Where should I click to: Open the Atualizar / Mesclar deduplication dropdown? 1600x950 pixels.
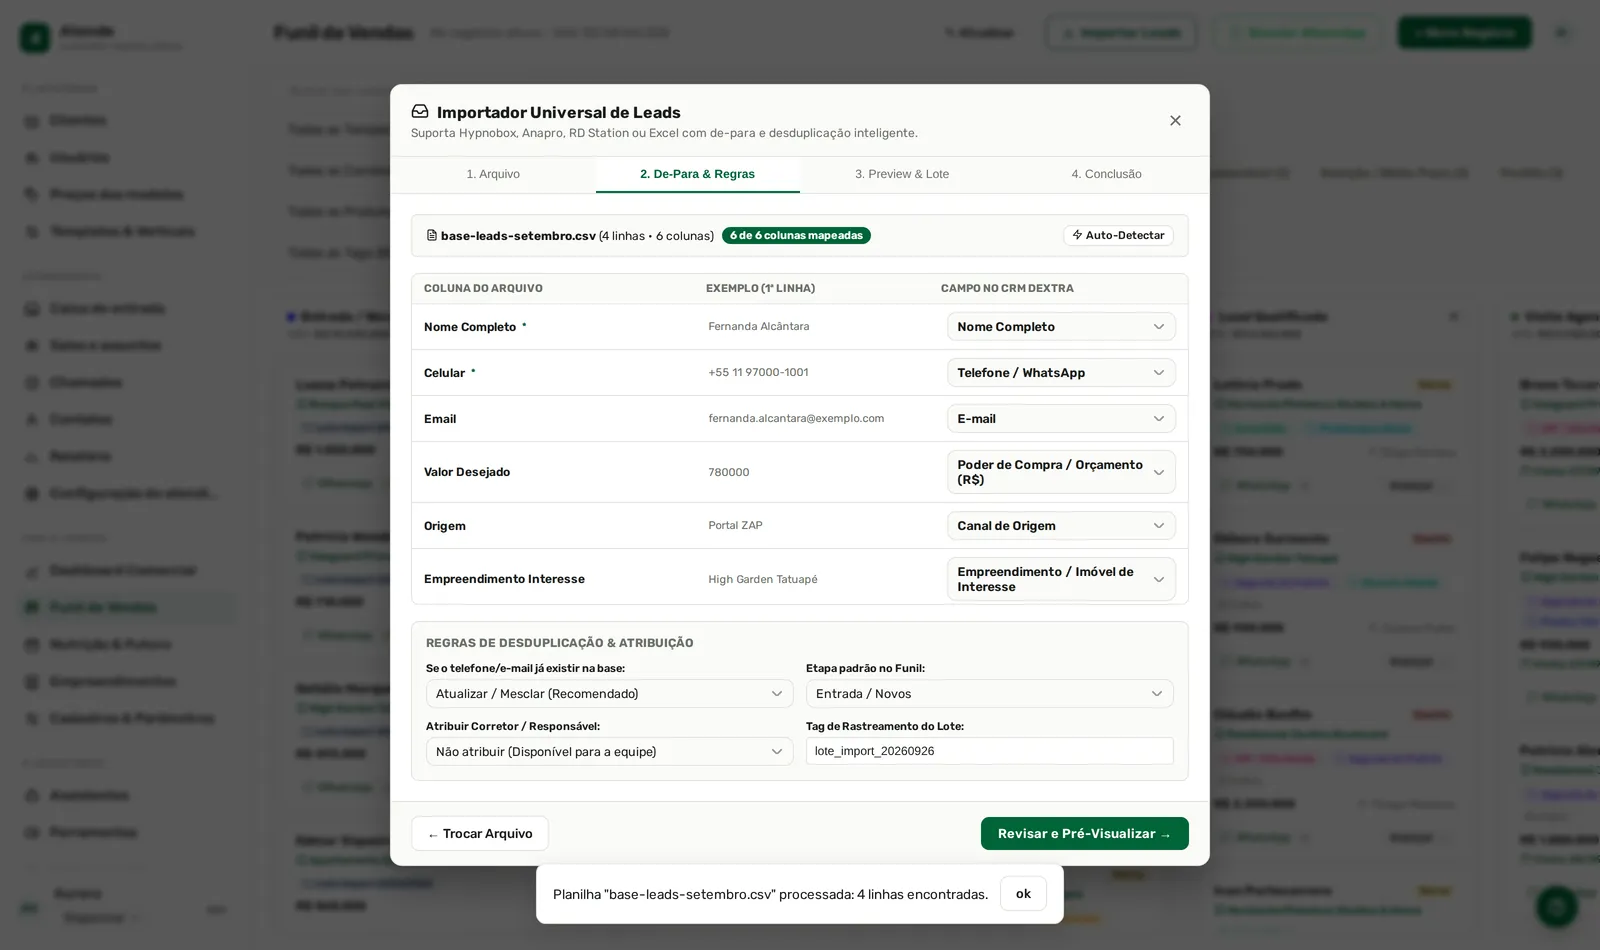point(609,694)
